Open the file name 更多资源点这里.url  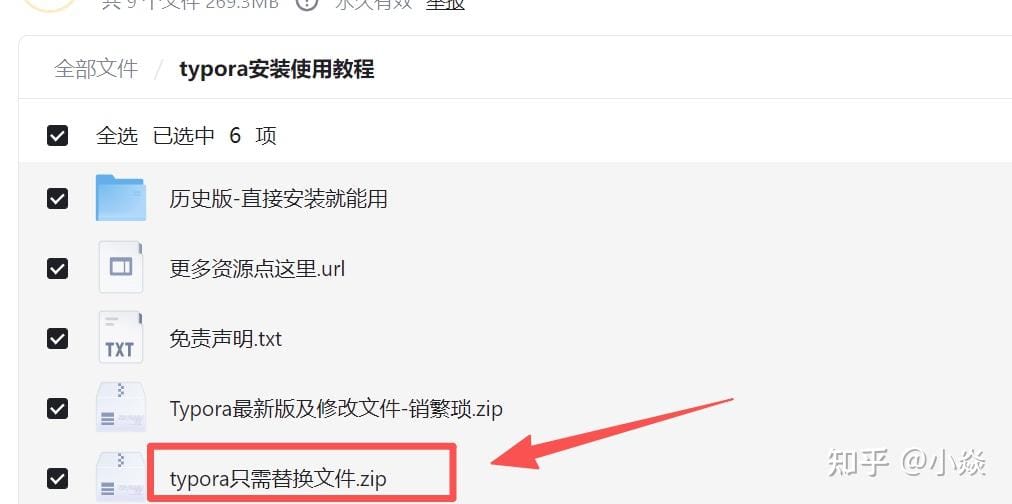tap(258, 268)
